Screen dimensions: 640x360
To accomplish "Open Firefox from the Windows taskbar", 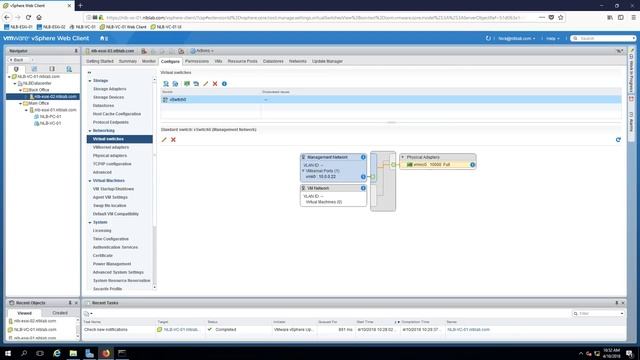I will (106, 353).
